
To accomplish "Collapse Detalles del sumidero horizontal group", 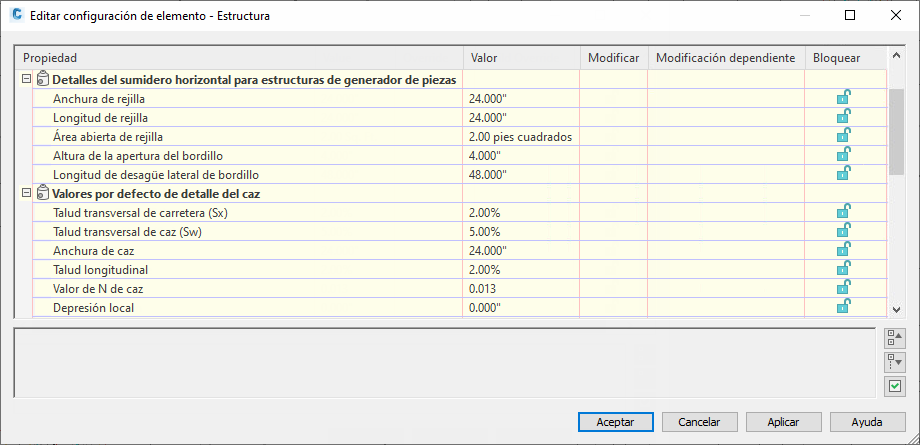I will click(x=26, y=79).
